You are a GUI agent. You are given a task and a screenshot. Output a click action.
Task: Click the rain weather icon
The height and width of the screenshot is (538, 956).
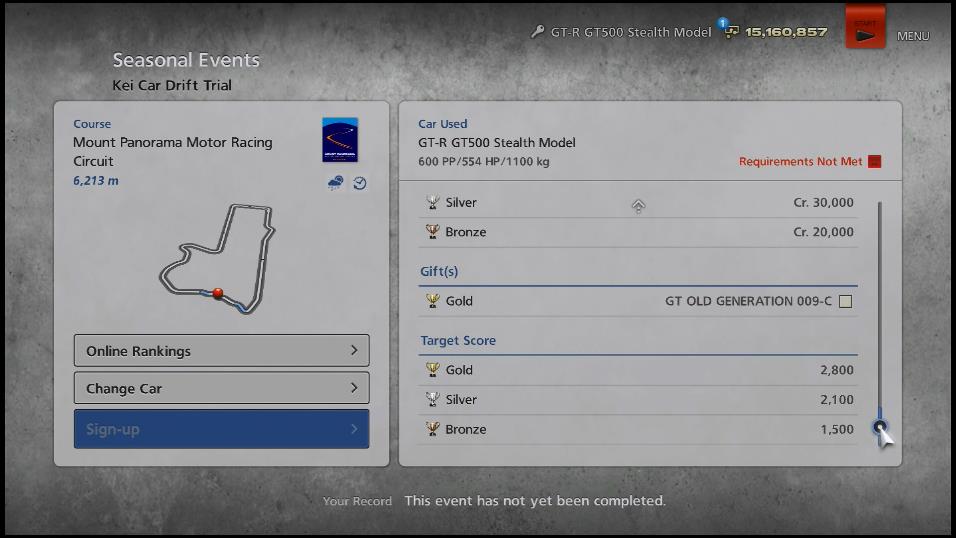pos(335,182)
